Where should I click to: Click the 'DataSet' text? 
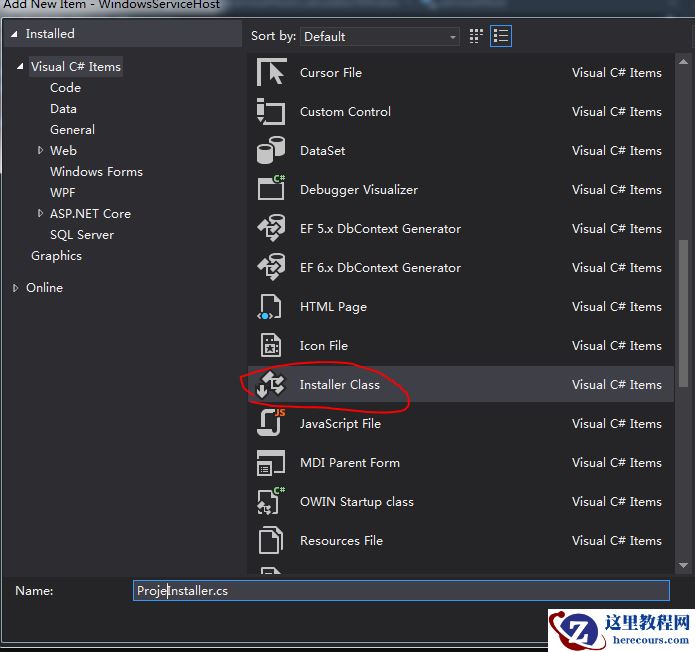pyautogui.click(x=322, y=150)
